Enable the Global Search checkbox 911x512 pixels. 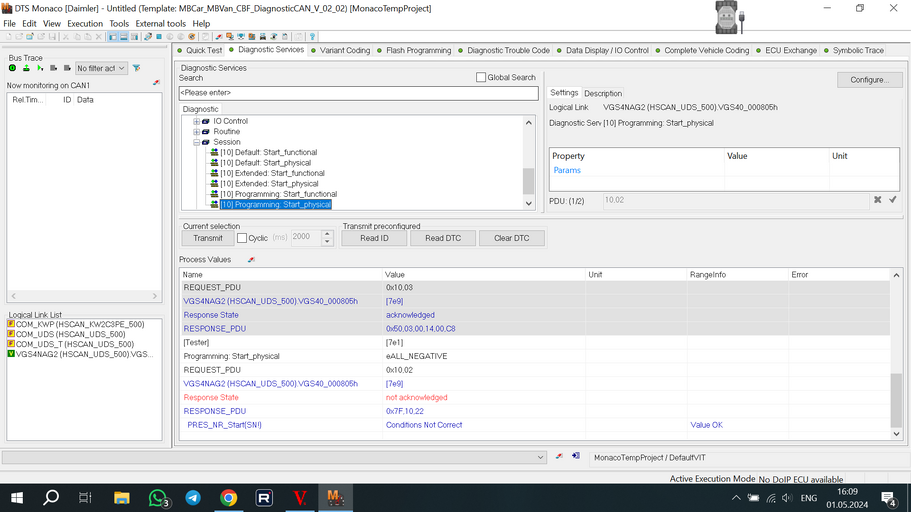click(x=481, y=77)
